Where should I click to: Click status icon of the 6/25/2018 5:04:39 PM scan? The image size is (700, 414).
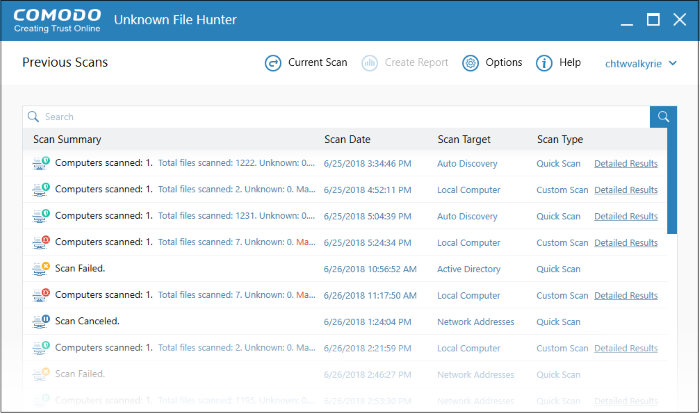(41, 216)
